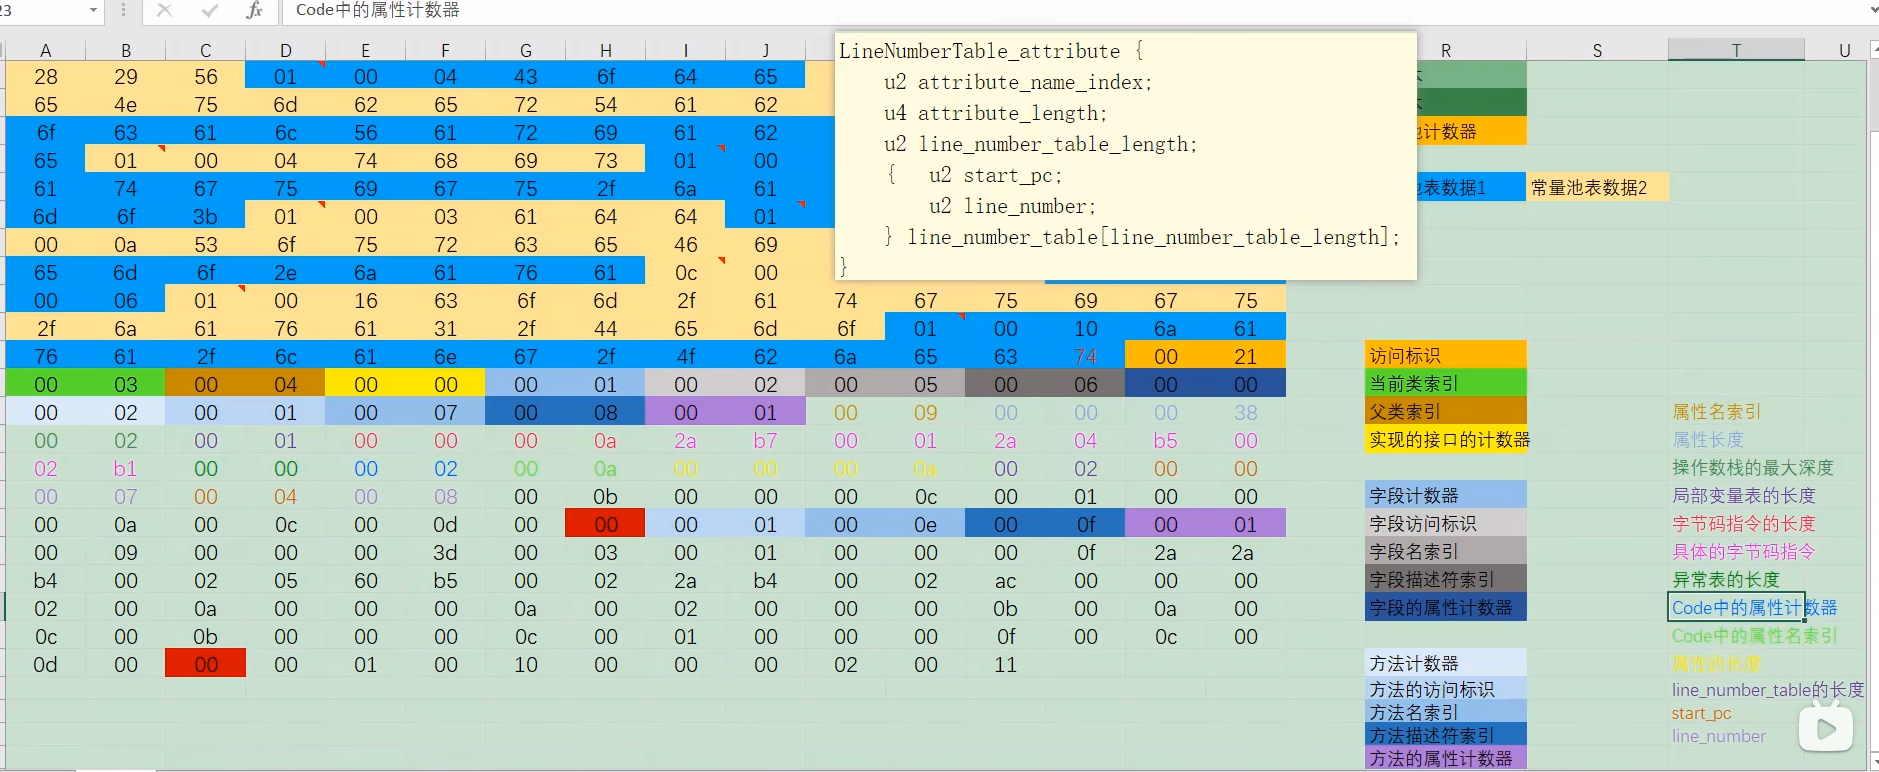Select the cell containing 60
This screenshot has height=772, width=1879.
pos(365,580)
